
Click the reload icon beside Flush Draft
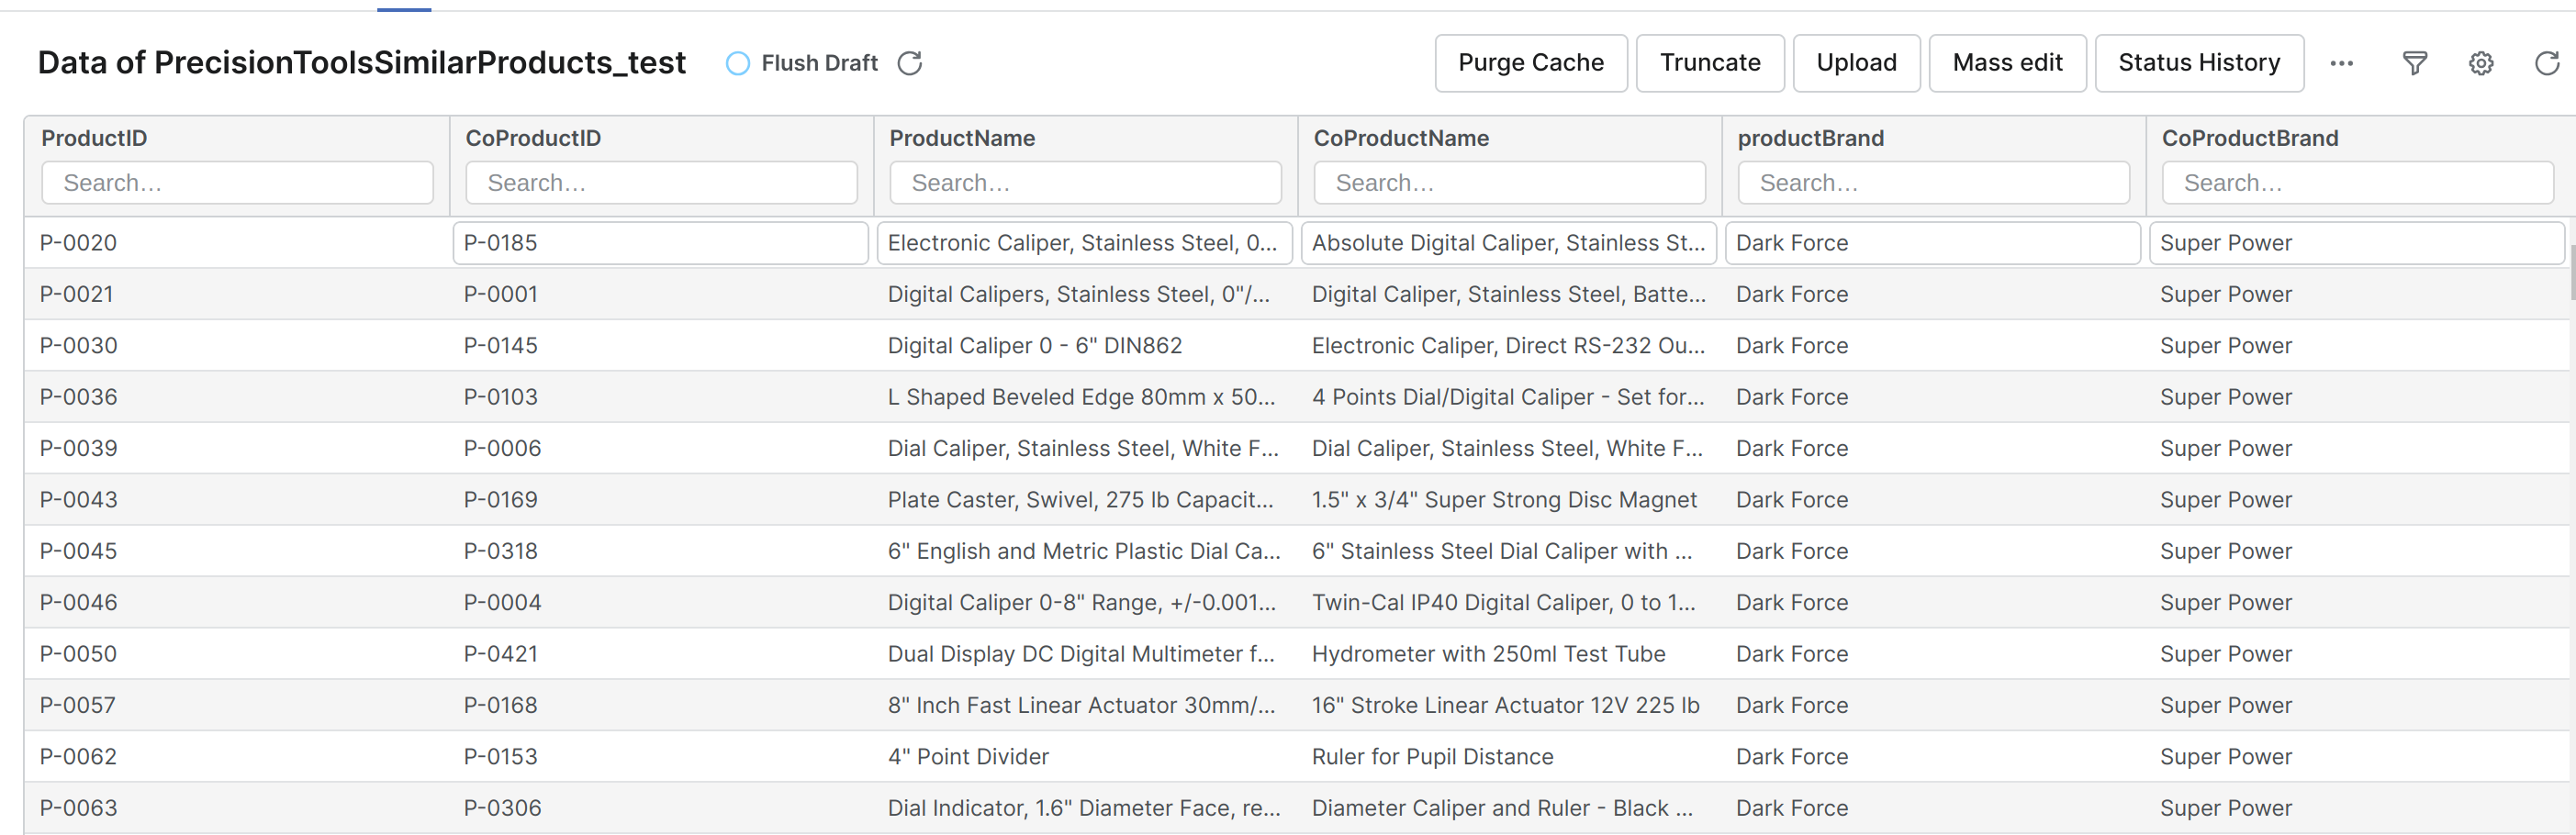point(909,64)
